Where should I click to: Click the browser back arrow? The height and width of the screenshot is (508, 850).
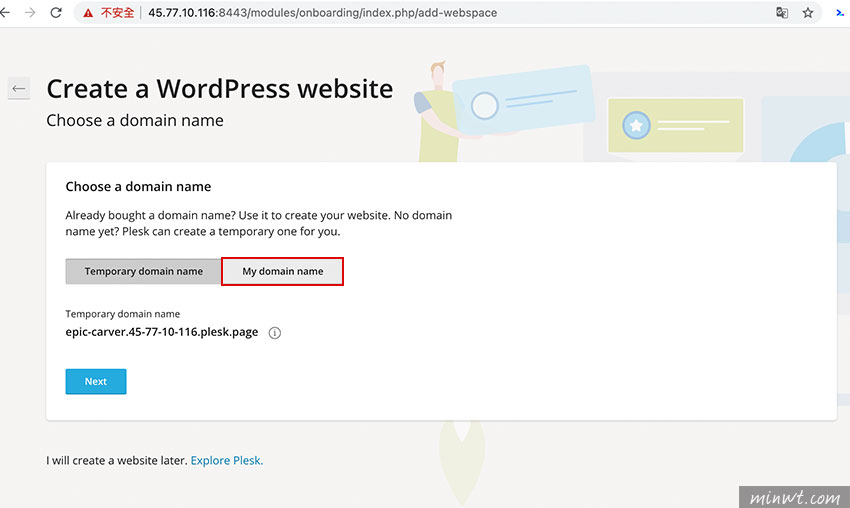tap(5, 12)
